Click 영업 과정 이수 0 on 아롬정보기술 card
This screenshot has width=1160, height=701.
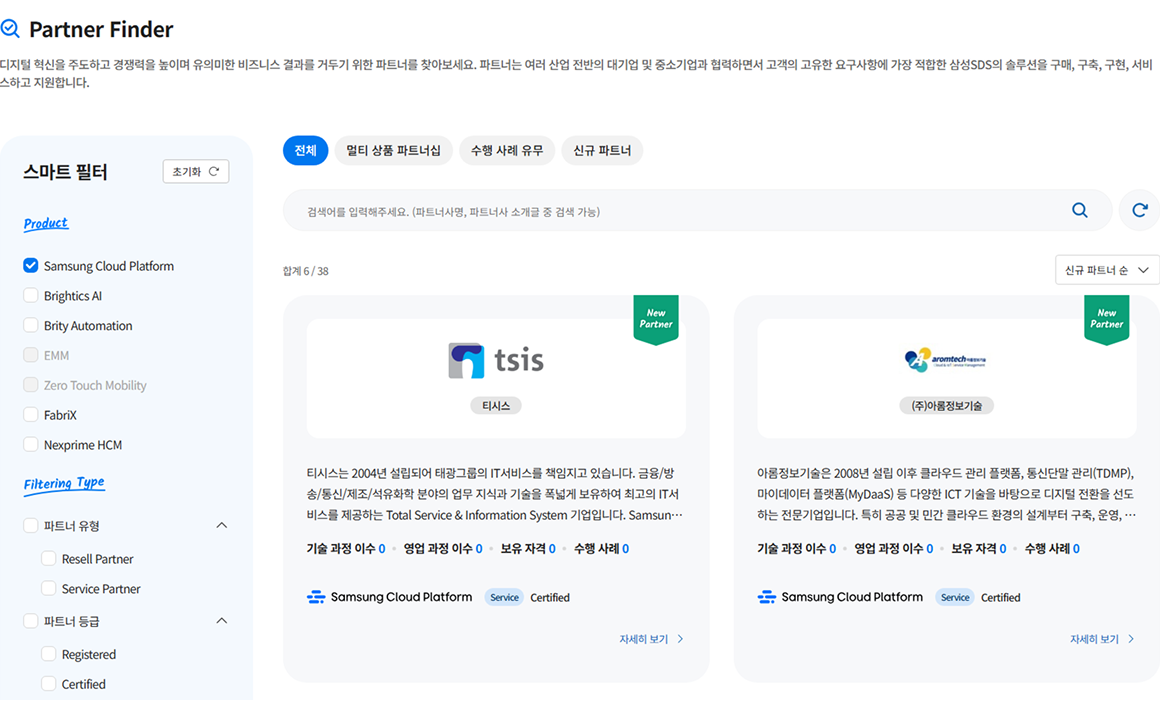[x=894, y=549]
